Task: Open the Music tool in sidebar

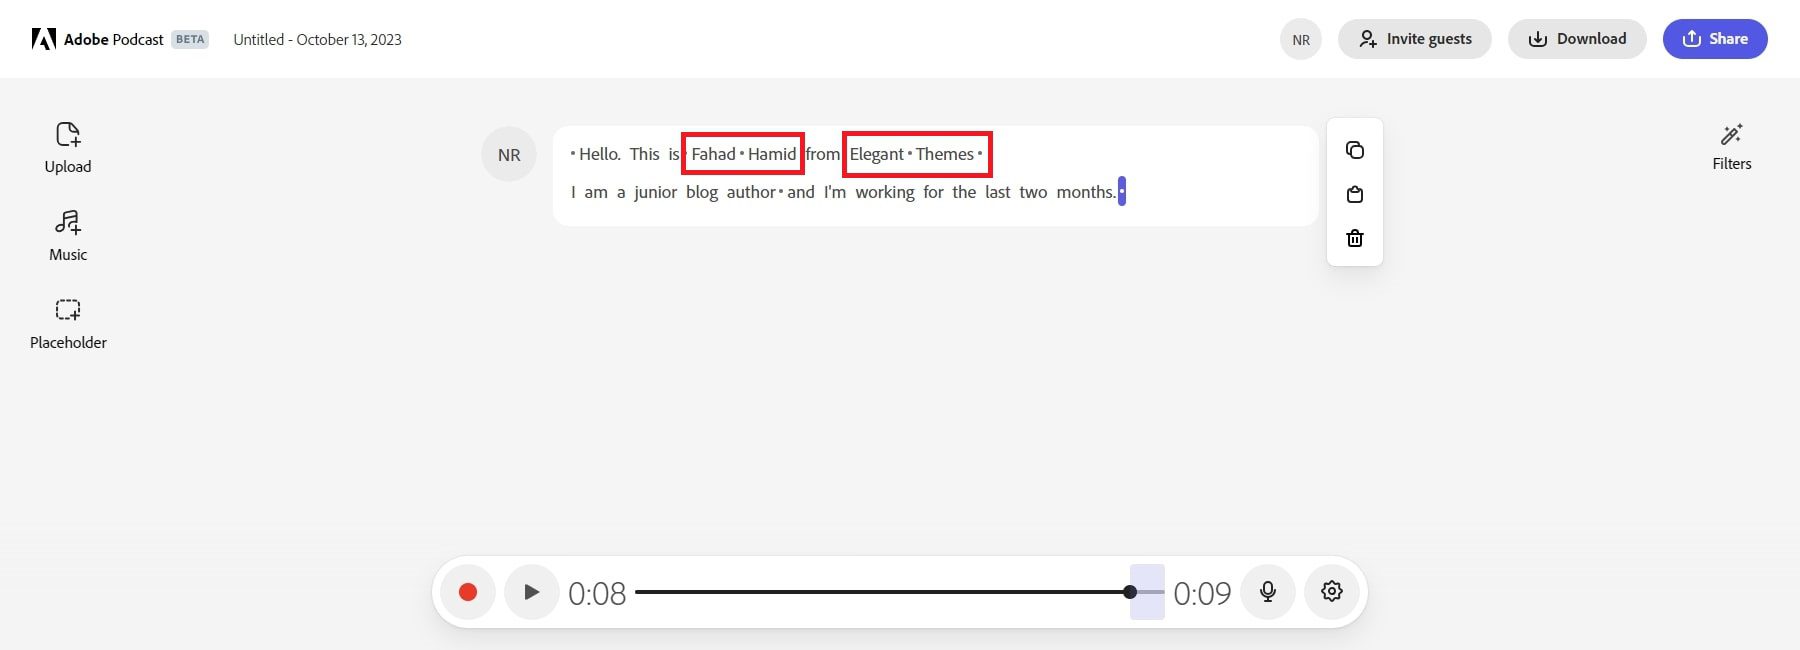Action: click(68, 236)
